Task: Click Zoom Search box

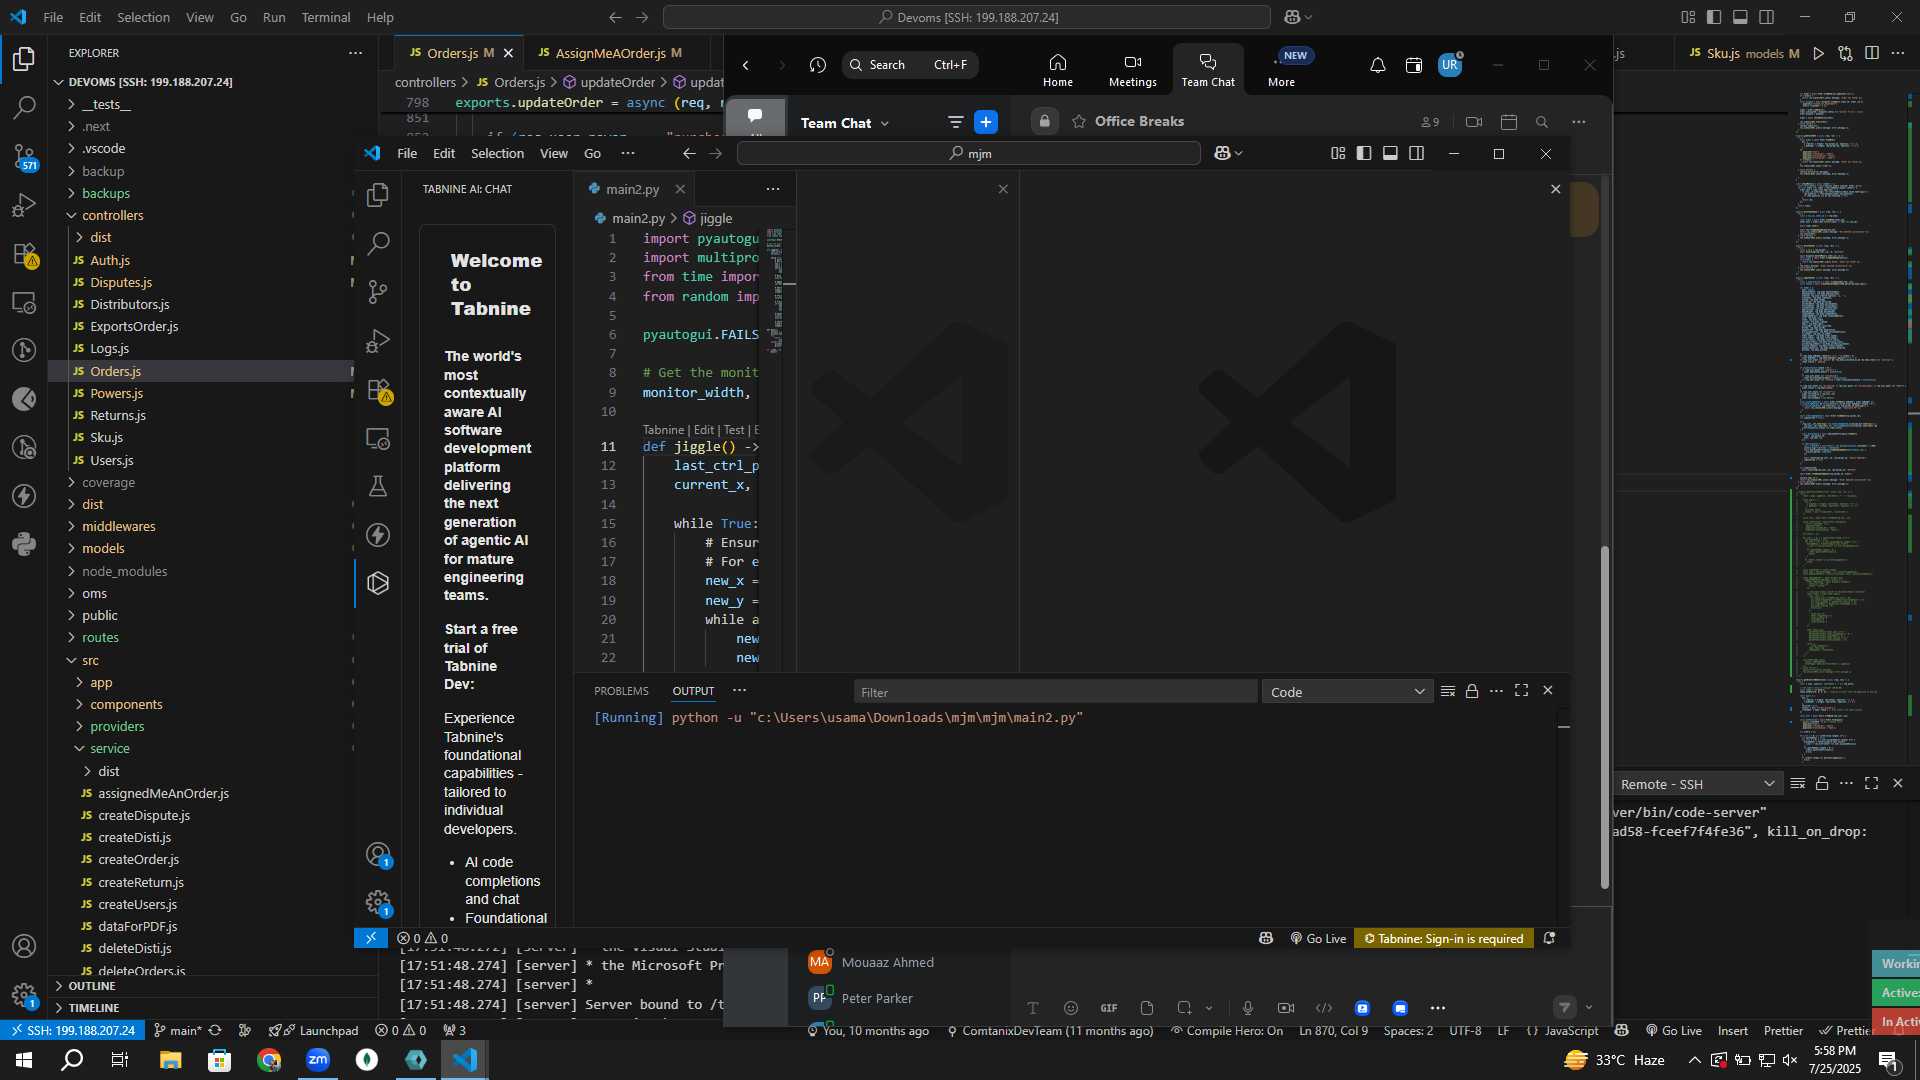Action: (910, 65)
